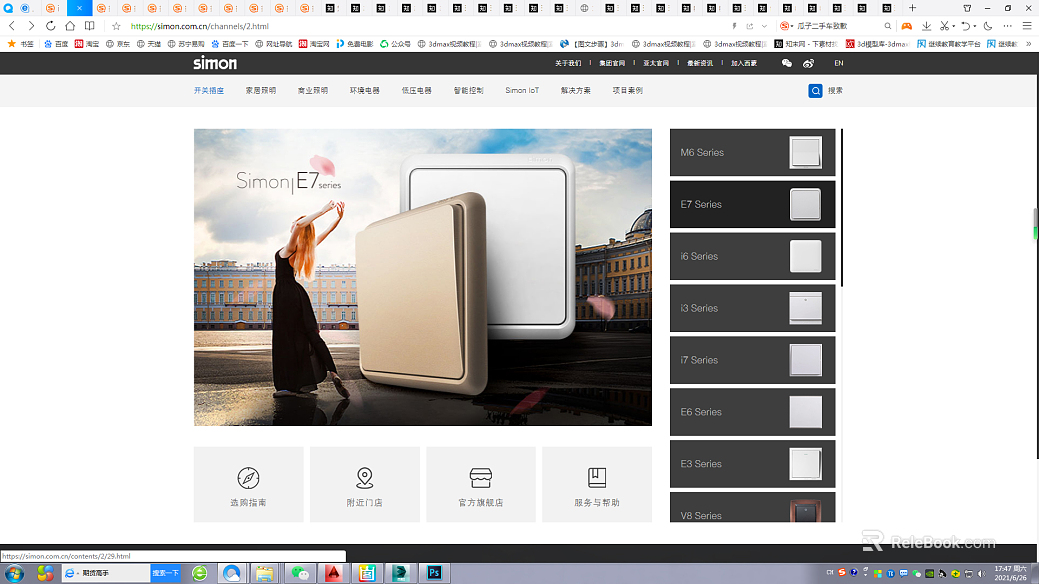This screenshot has height=584, width=1039.
Task: Open the 附近门店 location pin tile
Action: 364,484
